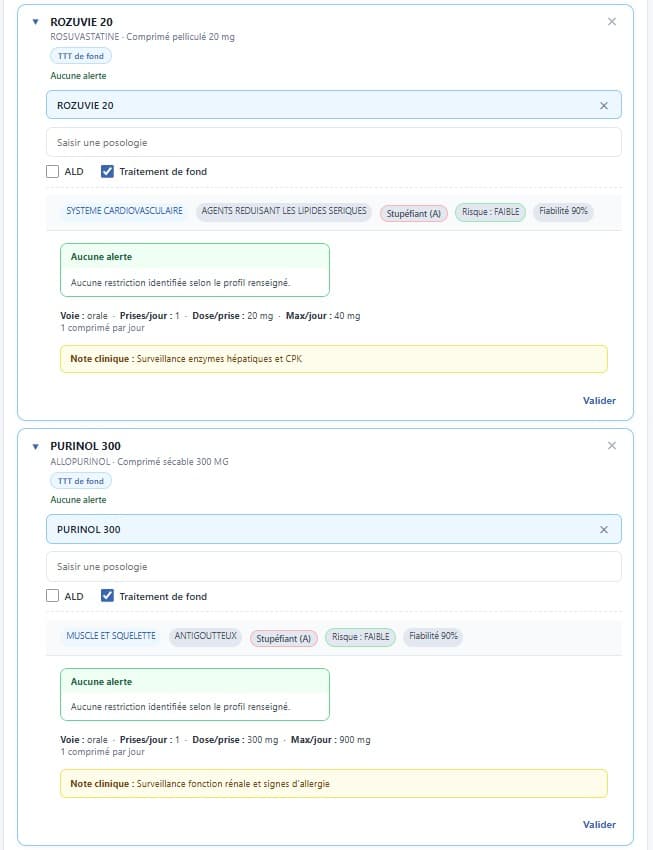The height and width of the screenshot is (850, 653).
Task: Check ALD for ROZUVIE 20
Action: 53,172
